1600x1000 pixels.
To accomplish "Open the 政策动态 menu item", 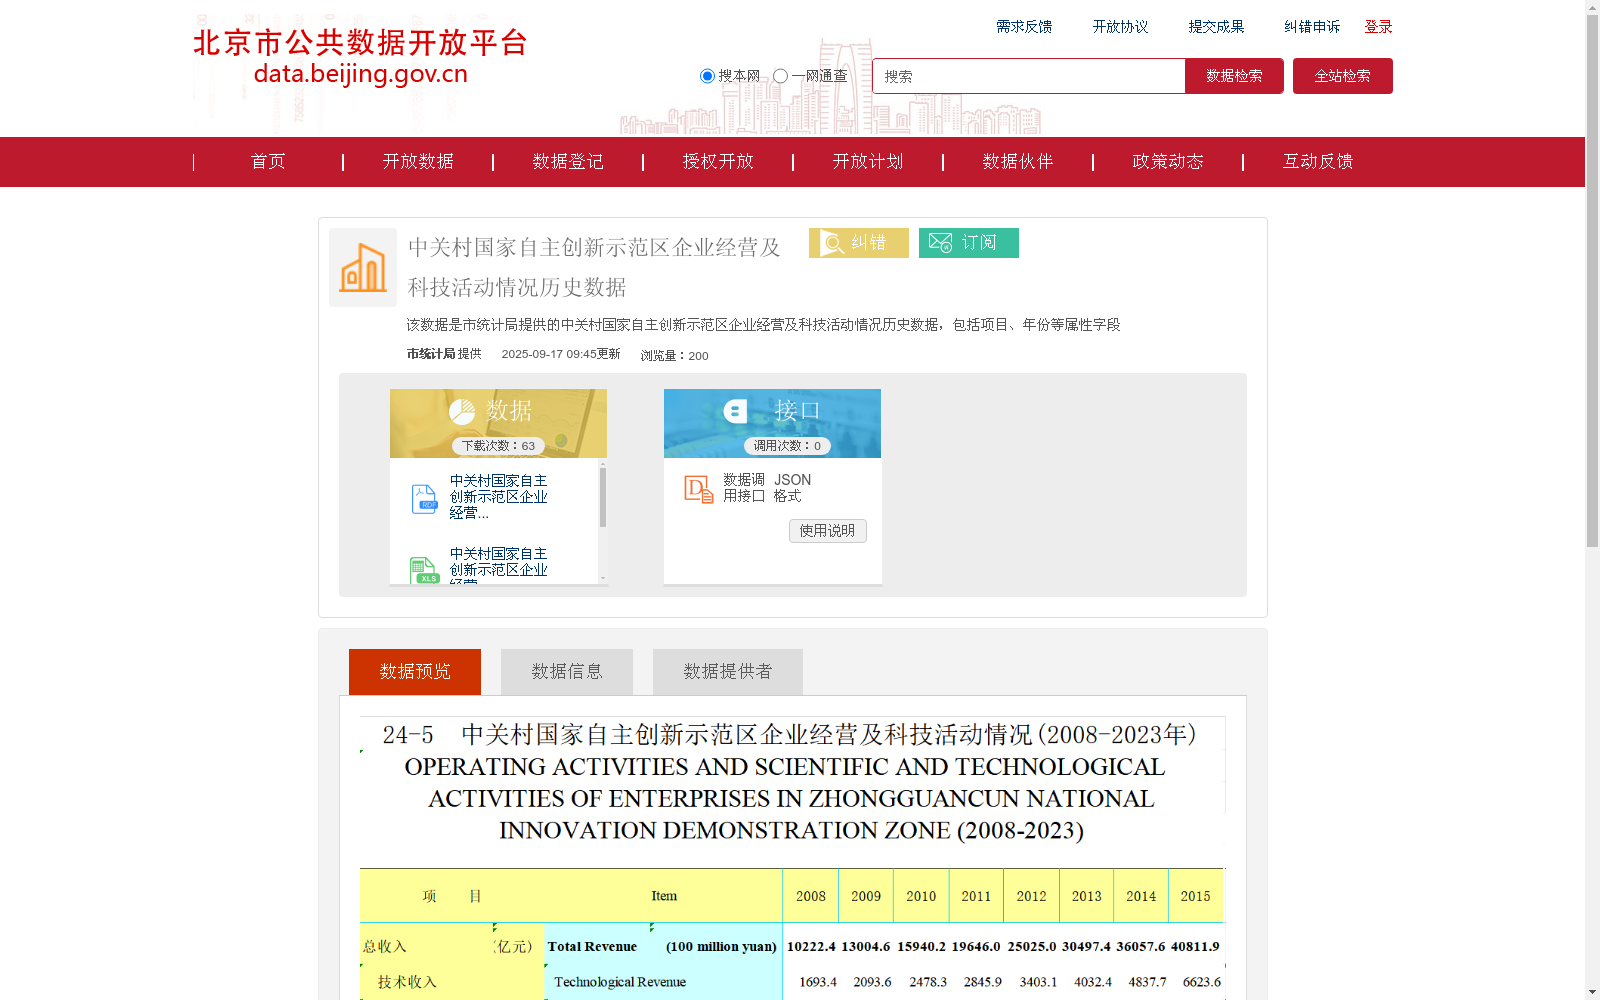I will [x=1168, y=162].
